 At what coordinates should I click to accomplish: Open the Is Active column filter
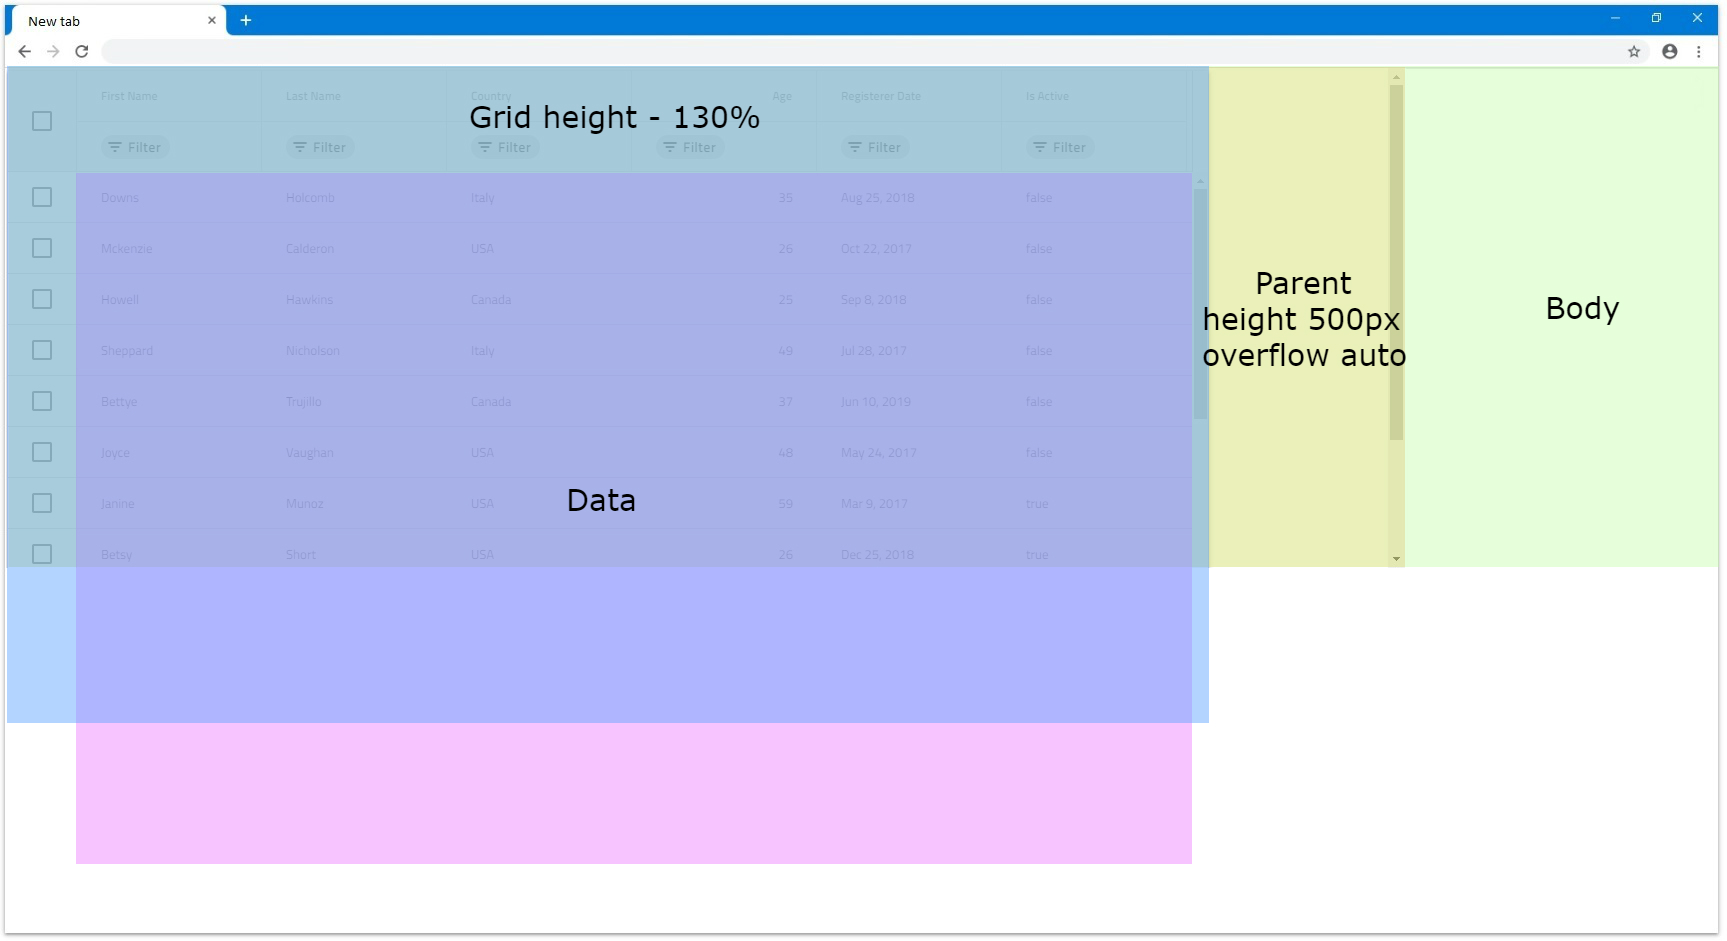[x=1060, y=148]
